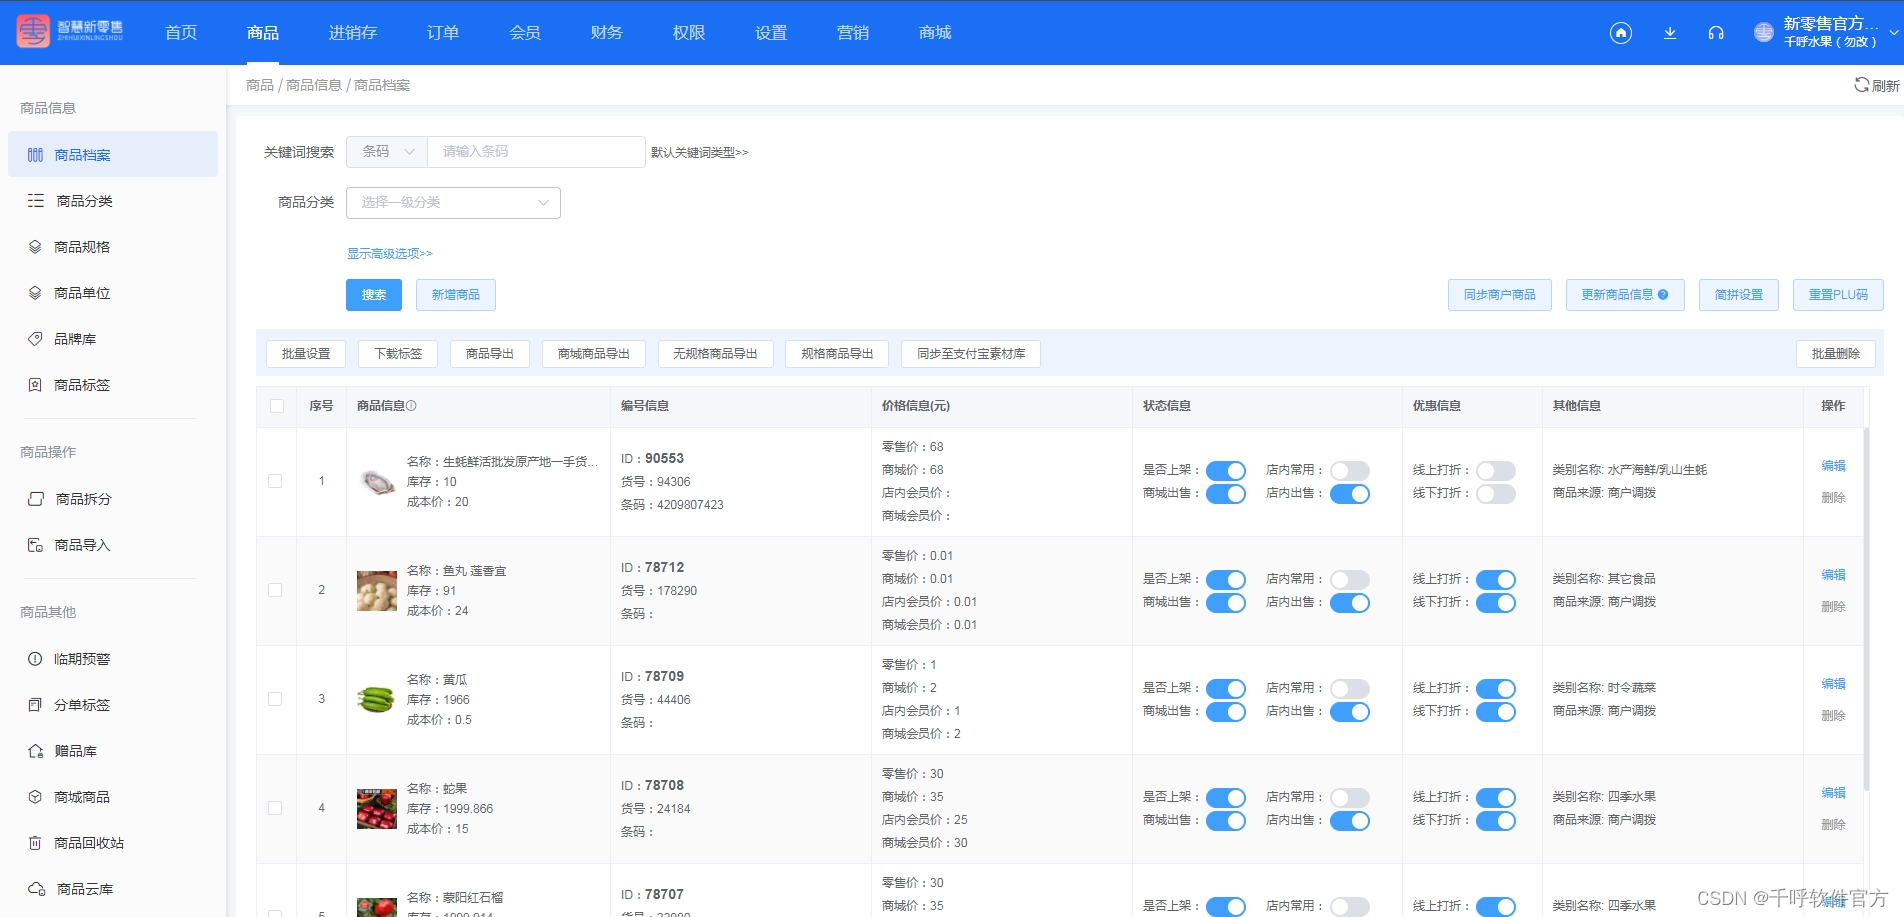The width and height of the screenshot is (1904, 917).
Task: Toggle 店内常用 switch for product 90553
Action: click(1350, 470)
